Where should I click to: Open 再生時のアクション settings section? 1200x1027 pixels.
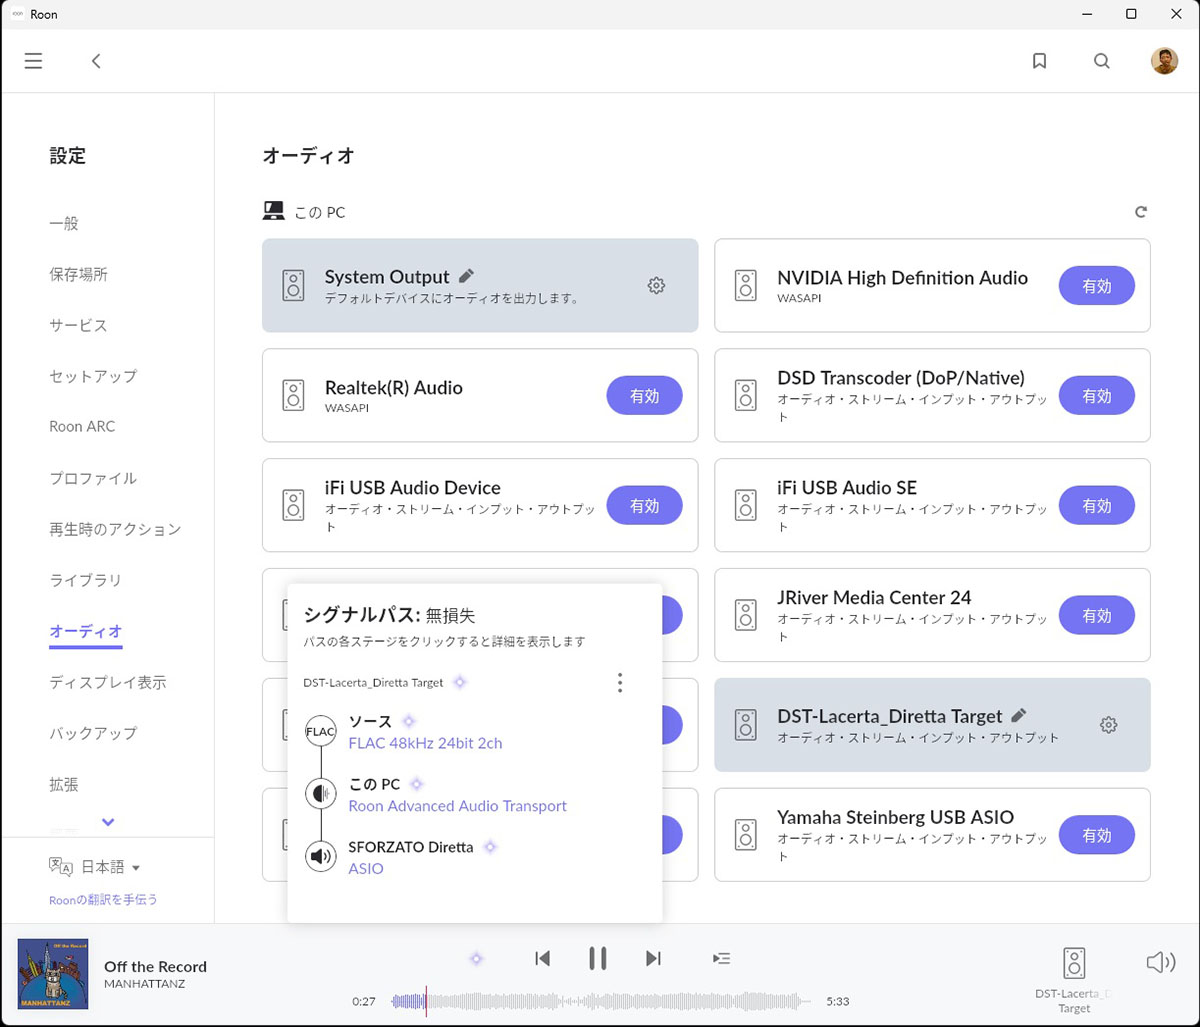115,529
